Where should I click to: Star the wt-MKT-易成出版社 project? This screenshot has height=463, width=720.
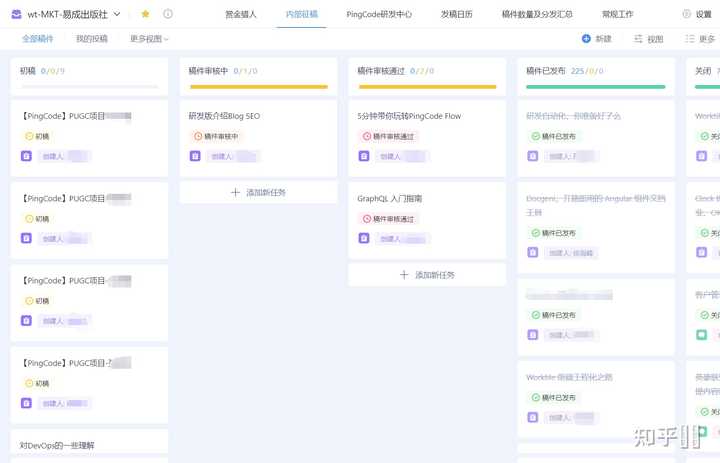point(146,14)
